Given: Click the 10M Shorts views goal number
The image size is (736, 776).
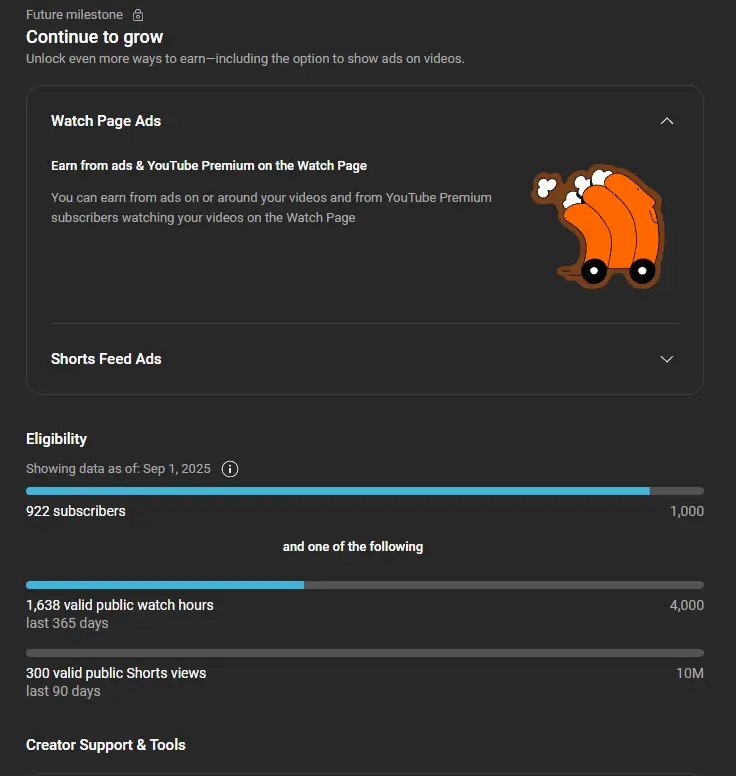Looking at the screenshot, I should click(x=690, y=673).
